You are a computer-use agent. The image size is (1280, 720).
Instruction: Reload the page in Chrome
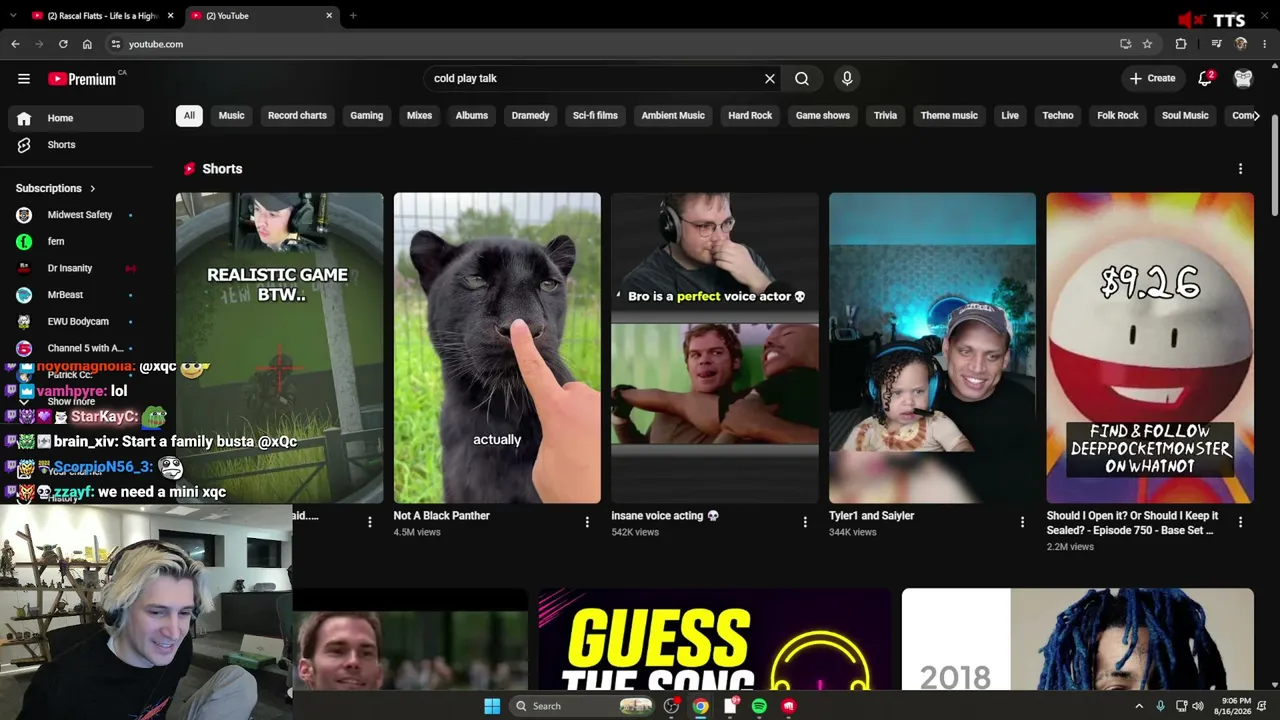(63, 44)
